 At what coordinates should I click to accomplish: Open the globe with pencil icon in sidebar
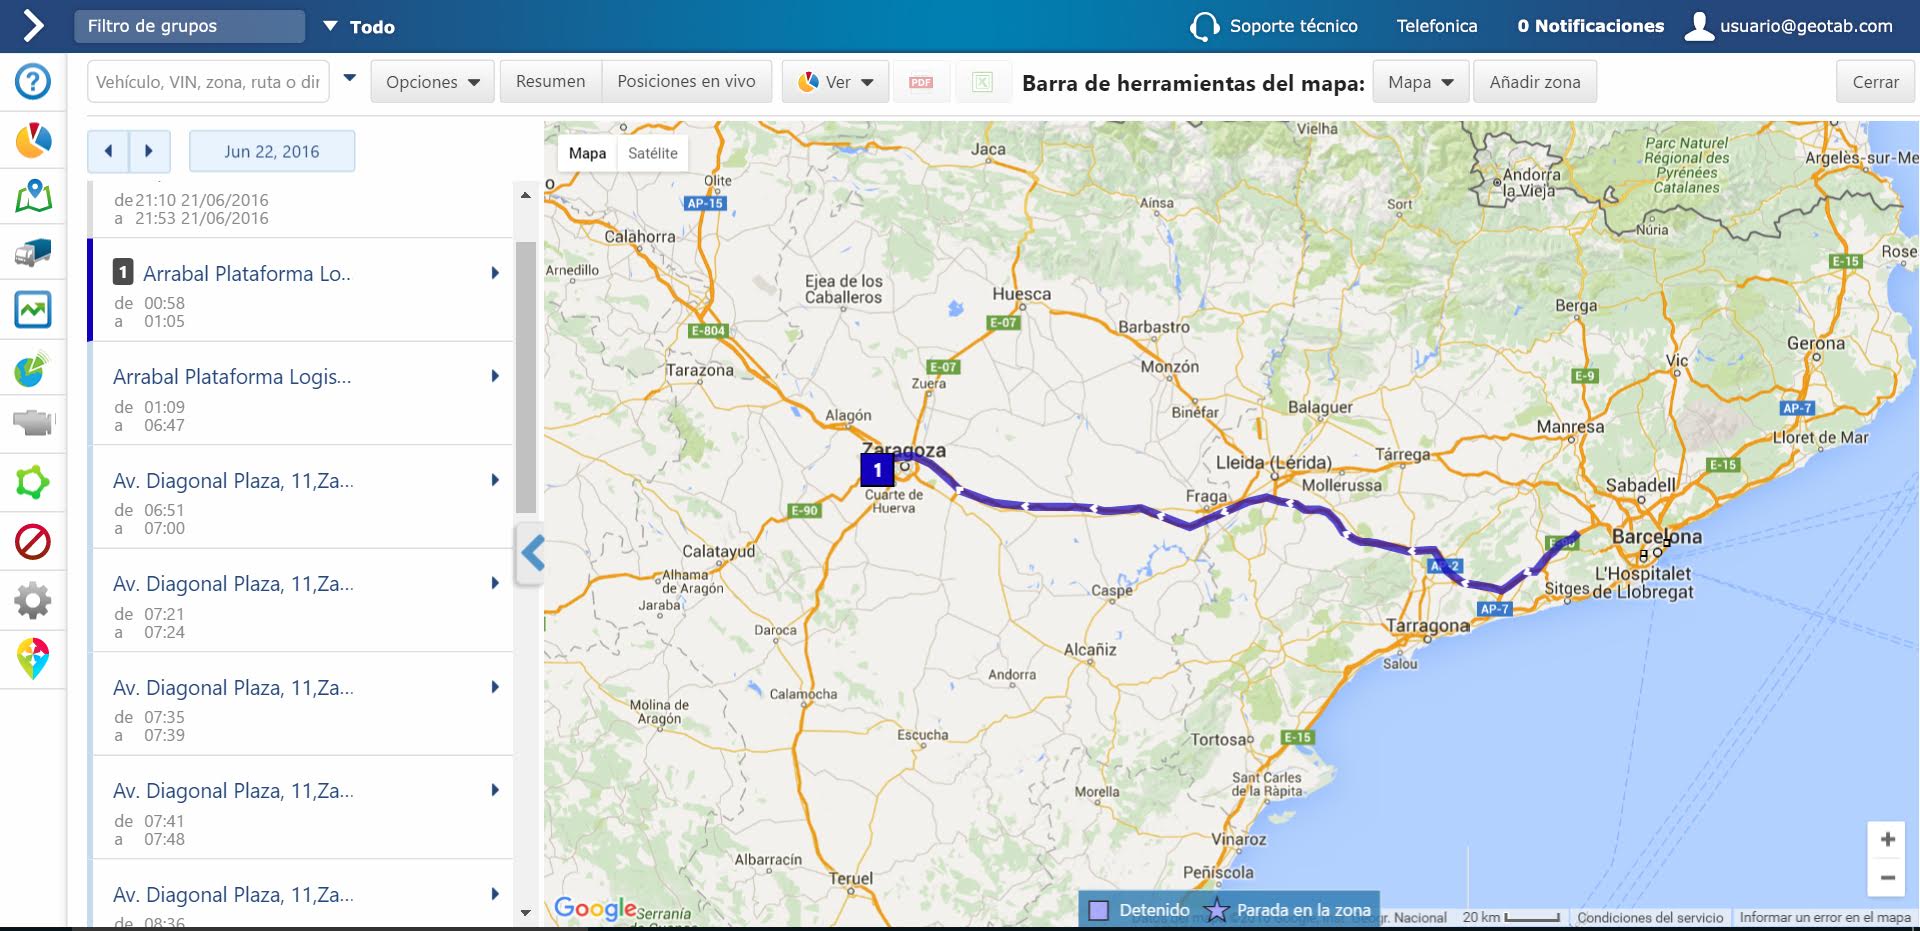[x=33, y=369]
